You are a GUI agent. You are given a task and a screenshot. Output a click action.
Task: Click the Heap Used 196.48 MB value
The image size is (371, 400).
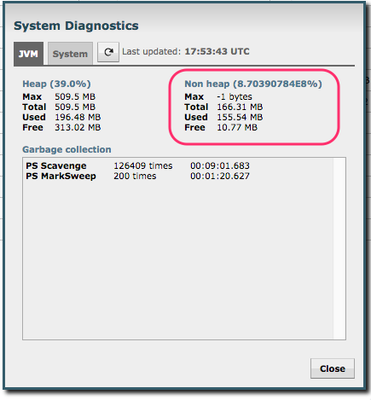click(x=78, y=117)
